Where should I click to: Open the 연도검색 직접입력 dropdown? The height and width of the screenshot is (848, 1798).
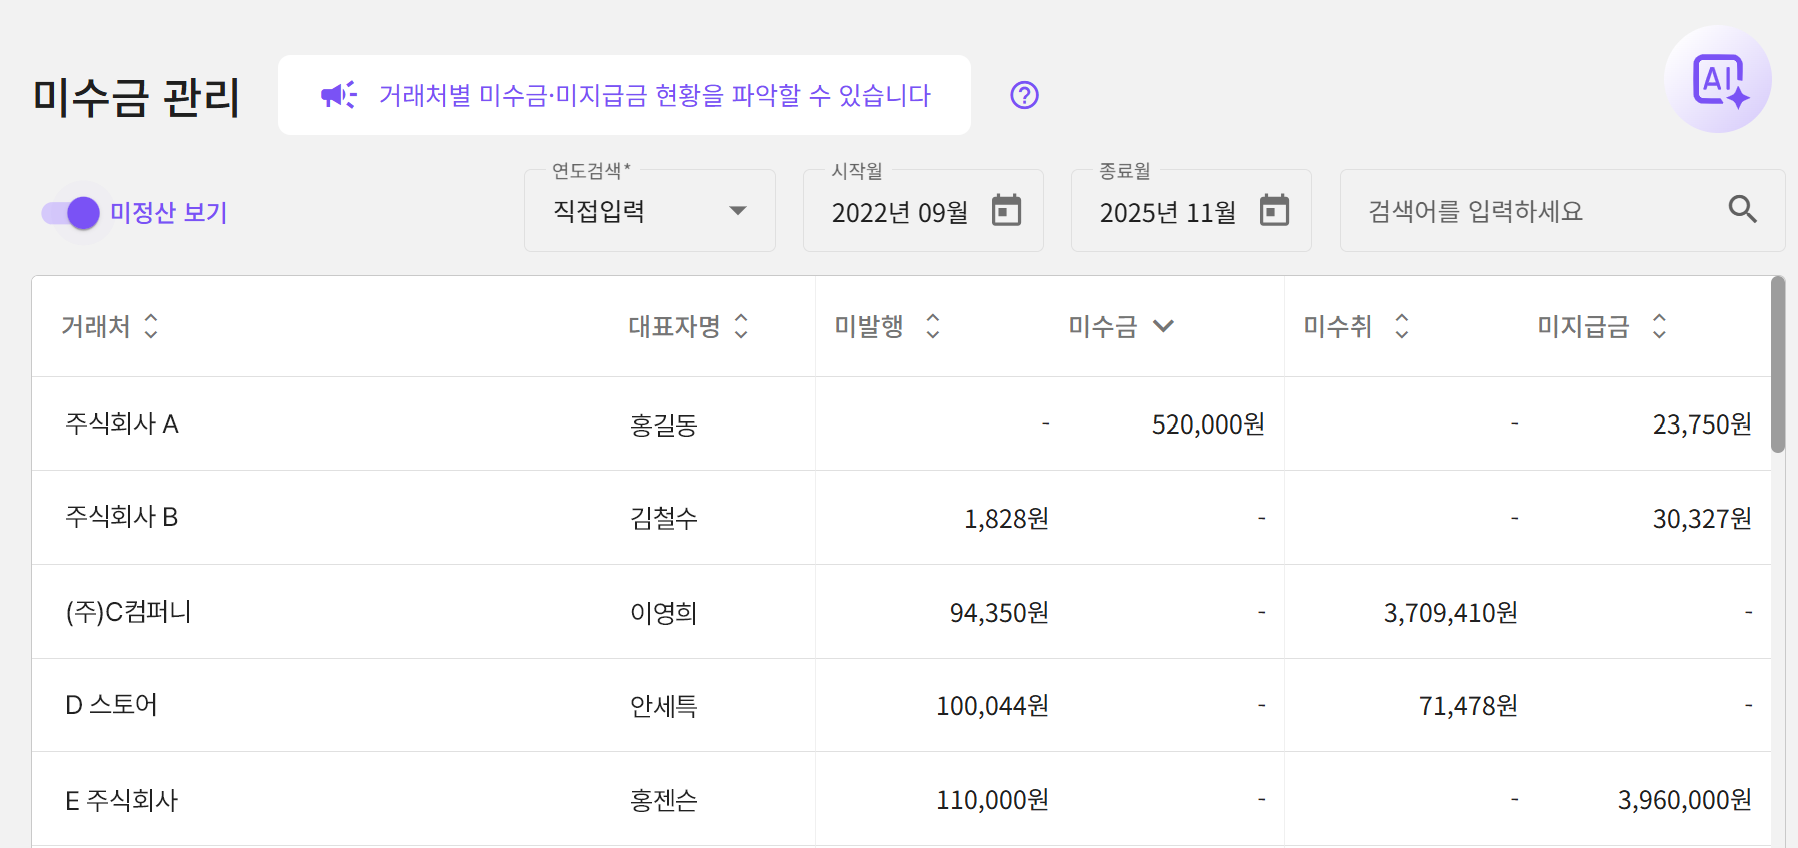point(649,211)
